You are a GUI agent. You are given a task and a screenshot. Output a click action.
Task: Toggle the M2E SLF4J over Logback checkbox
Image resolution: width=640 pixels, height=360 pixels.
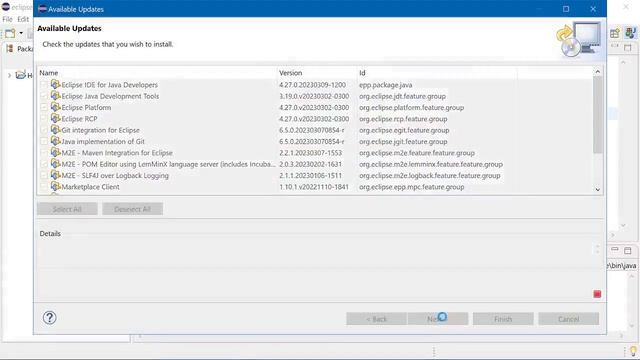click(x=44, y=176)
